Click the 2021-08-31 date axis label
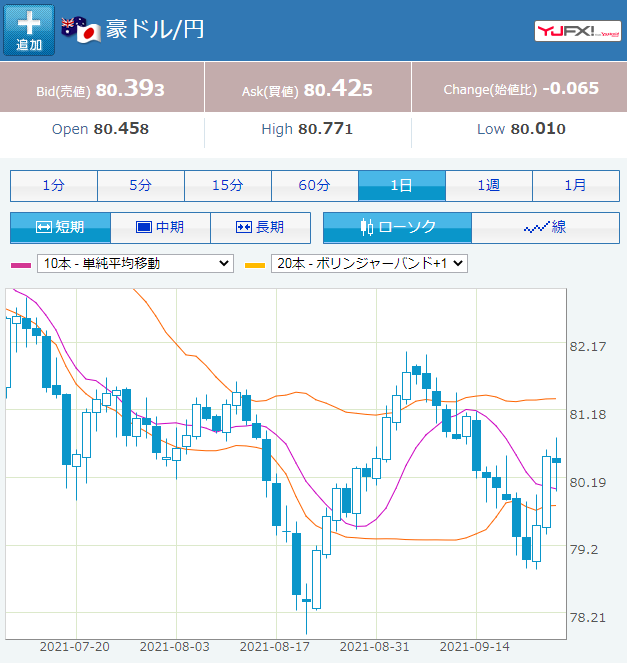The width and height of the screenshot is (627, 663). tap(375, 647)
